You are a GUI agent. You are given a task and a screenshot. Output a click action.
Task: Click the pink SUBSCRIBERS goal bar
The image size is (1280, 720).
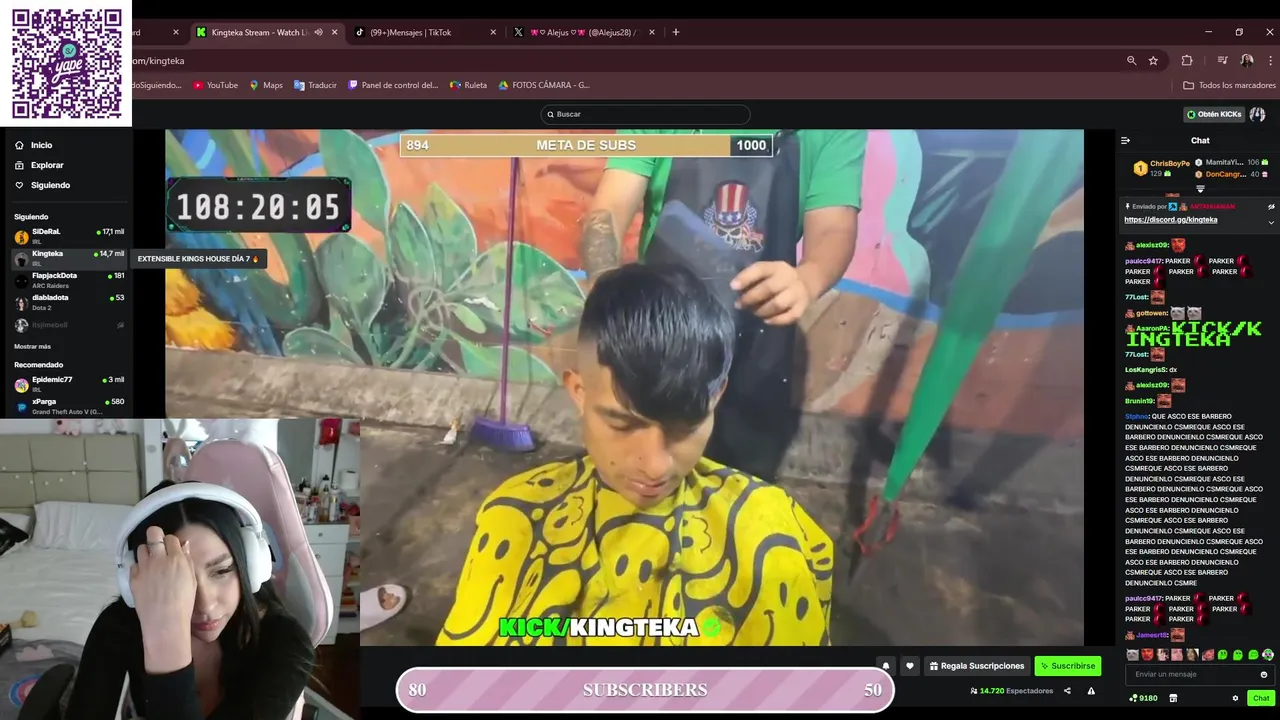[x=645, y=690]
